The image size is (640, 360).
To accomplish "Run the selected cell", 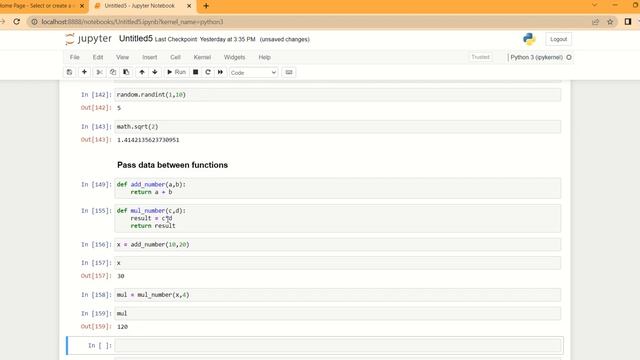I will (176, 72).
